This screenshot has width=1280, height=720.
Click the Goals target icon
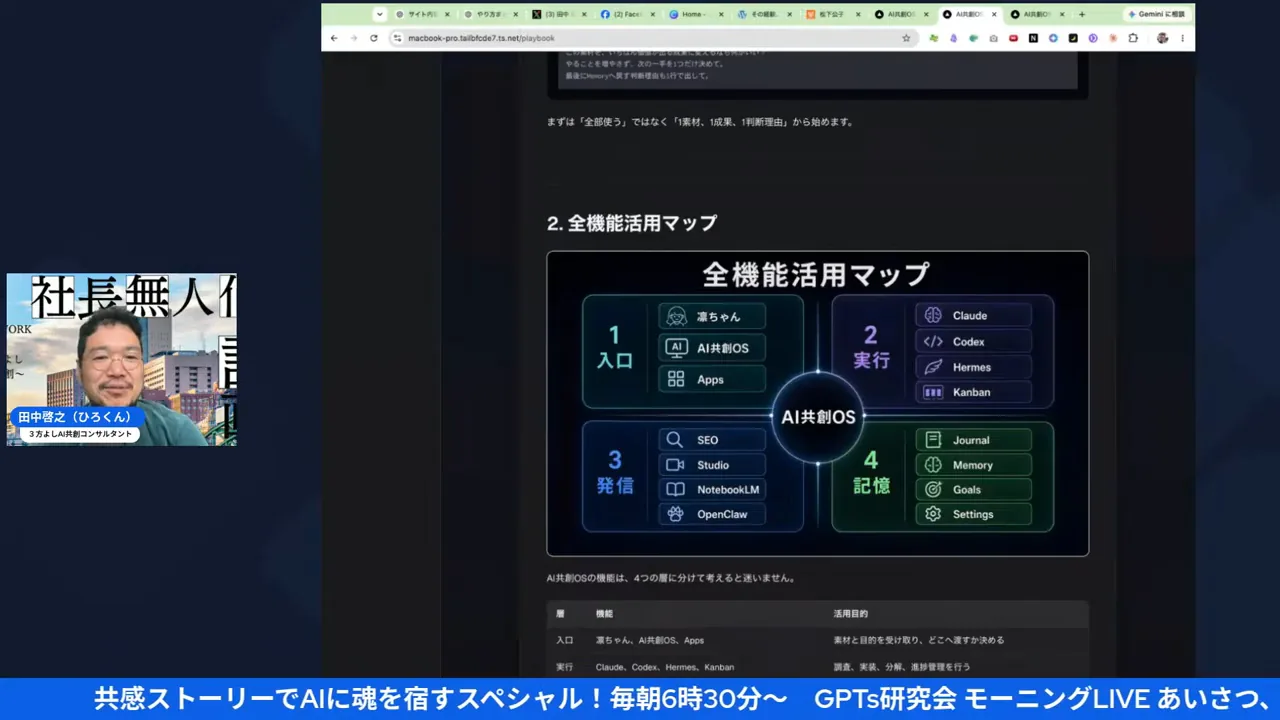tap(933, 490)
